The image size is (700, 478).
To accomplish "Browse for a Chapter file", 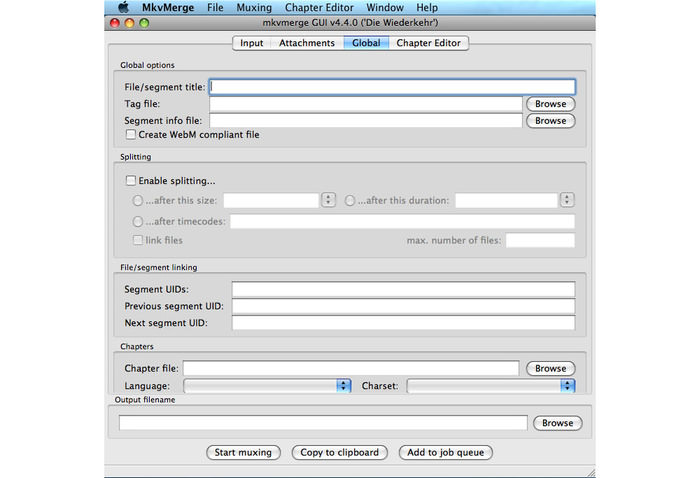I will 550,368.
